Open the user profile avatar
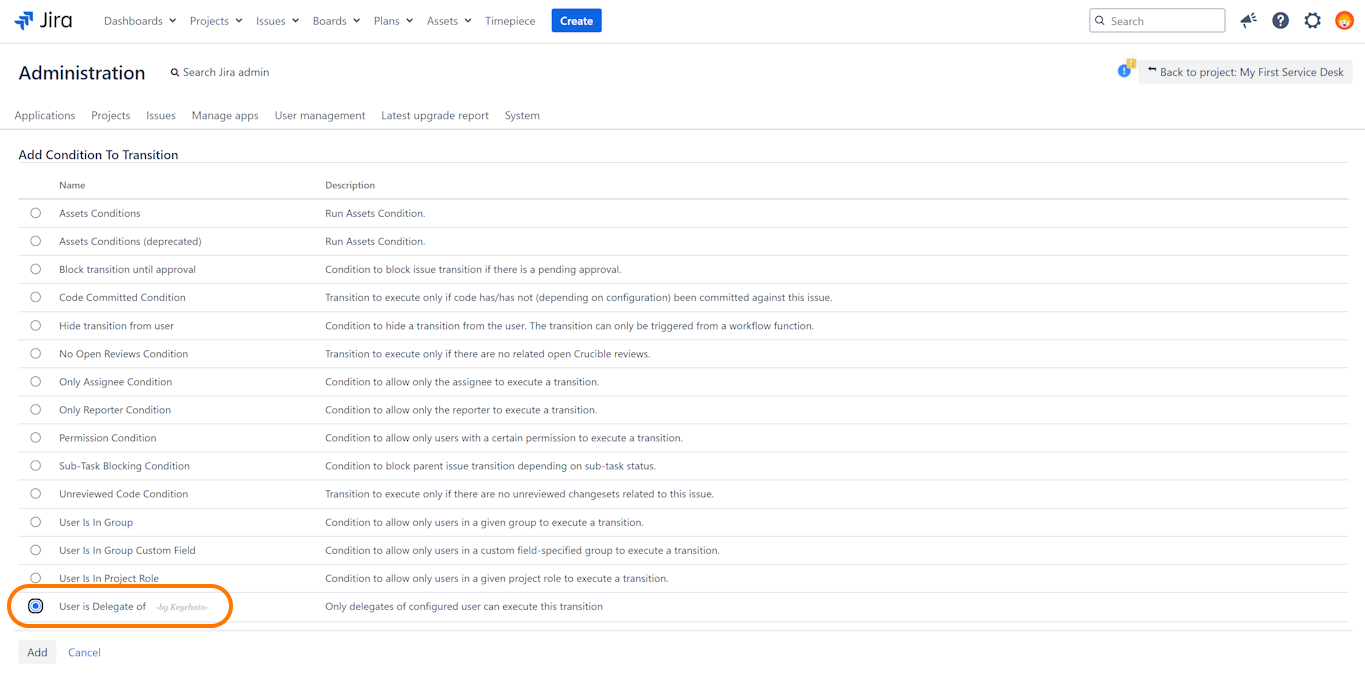The width and height of the screenshot is (1365, 684). pyautogui.click(x=1344, y=21)
